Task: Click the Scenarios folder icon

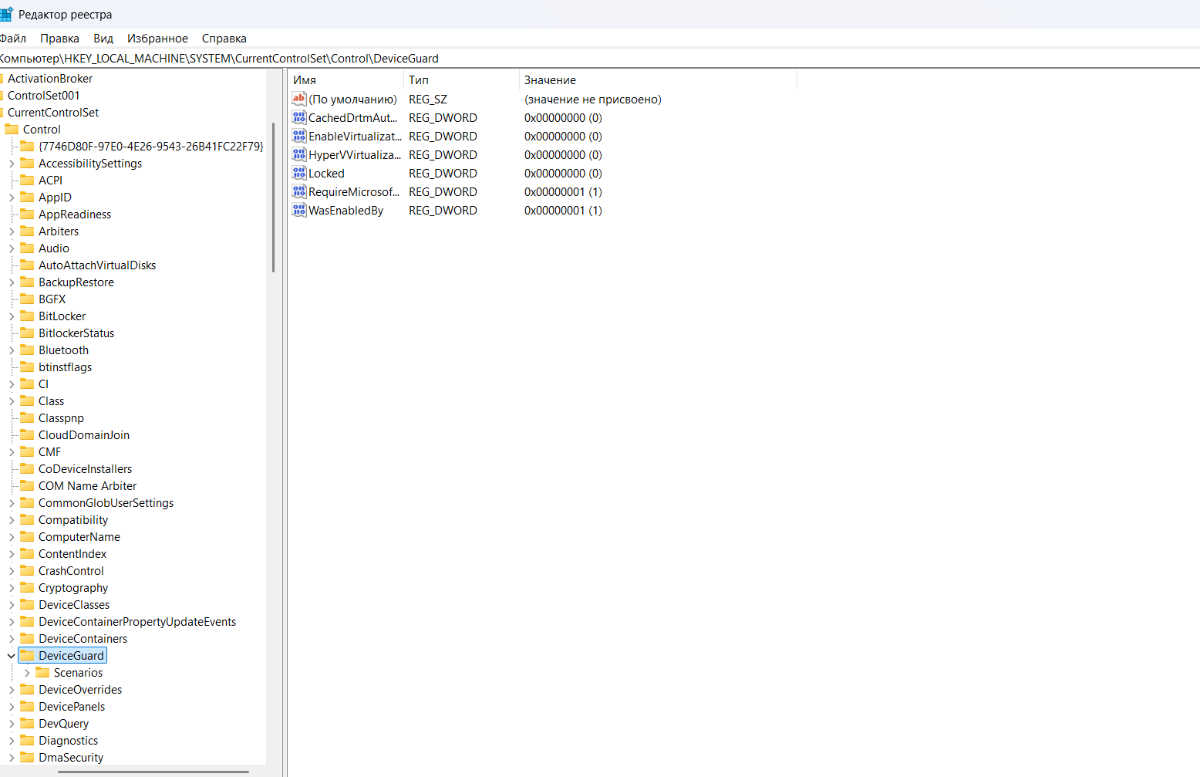Action: click(x=42, y=673)
